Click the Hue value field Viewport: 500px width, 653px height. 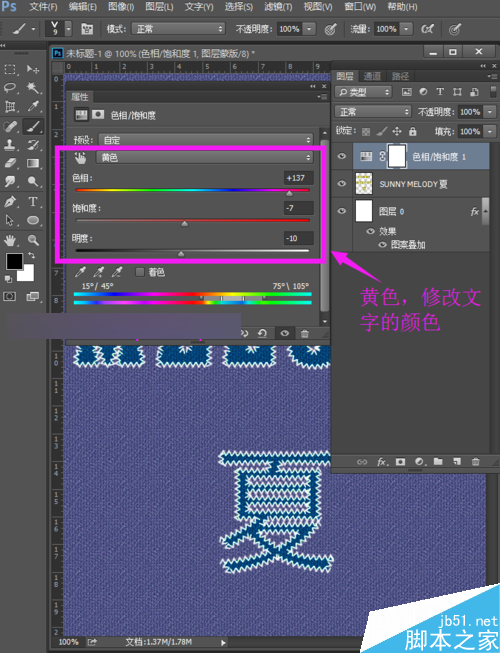[299, 178]
